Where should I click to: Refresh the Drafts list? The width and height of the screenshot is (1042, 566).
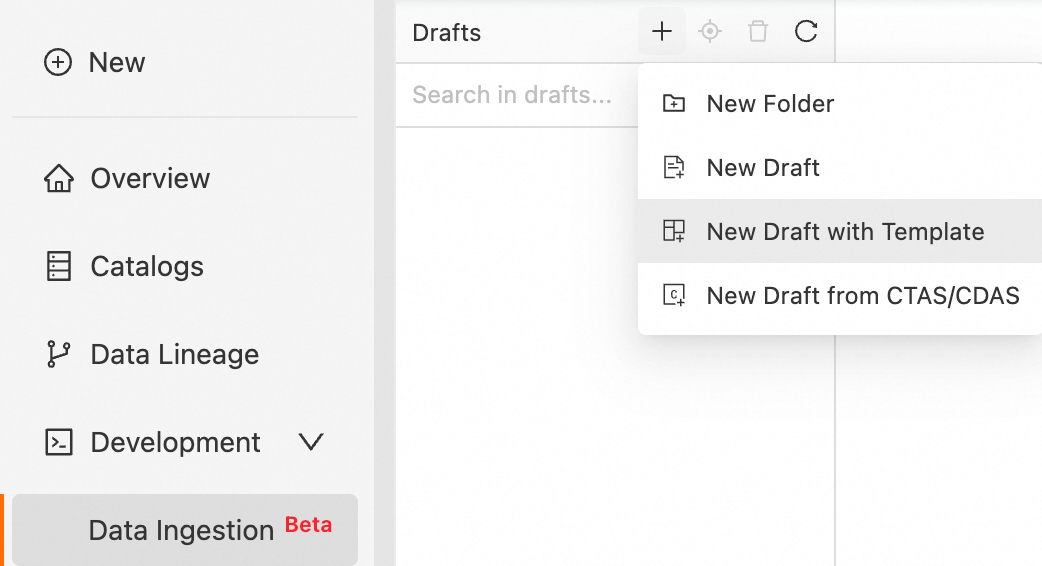806,32
